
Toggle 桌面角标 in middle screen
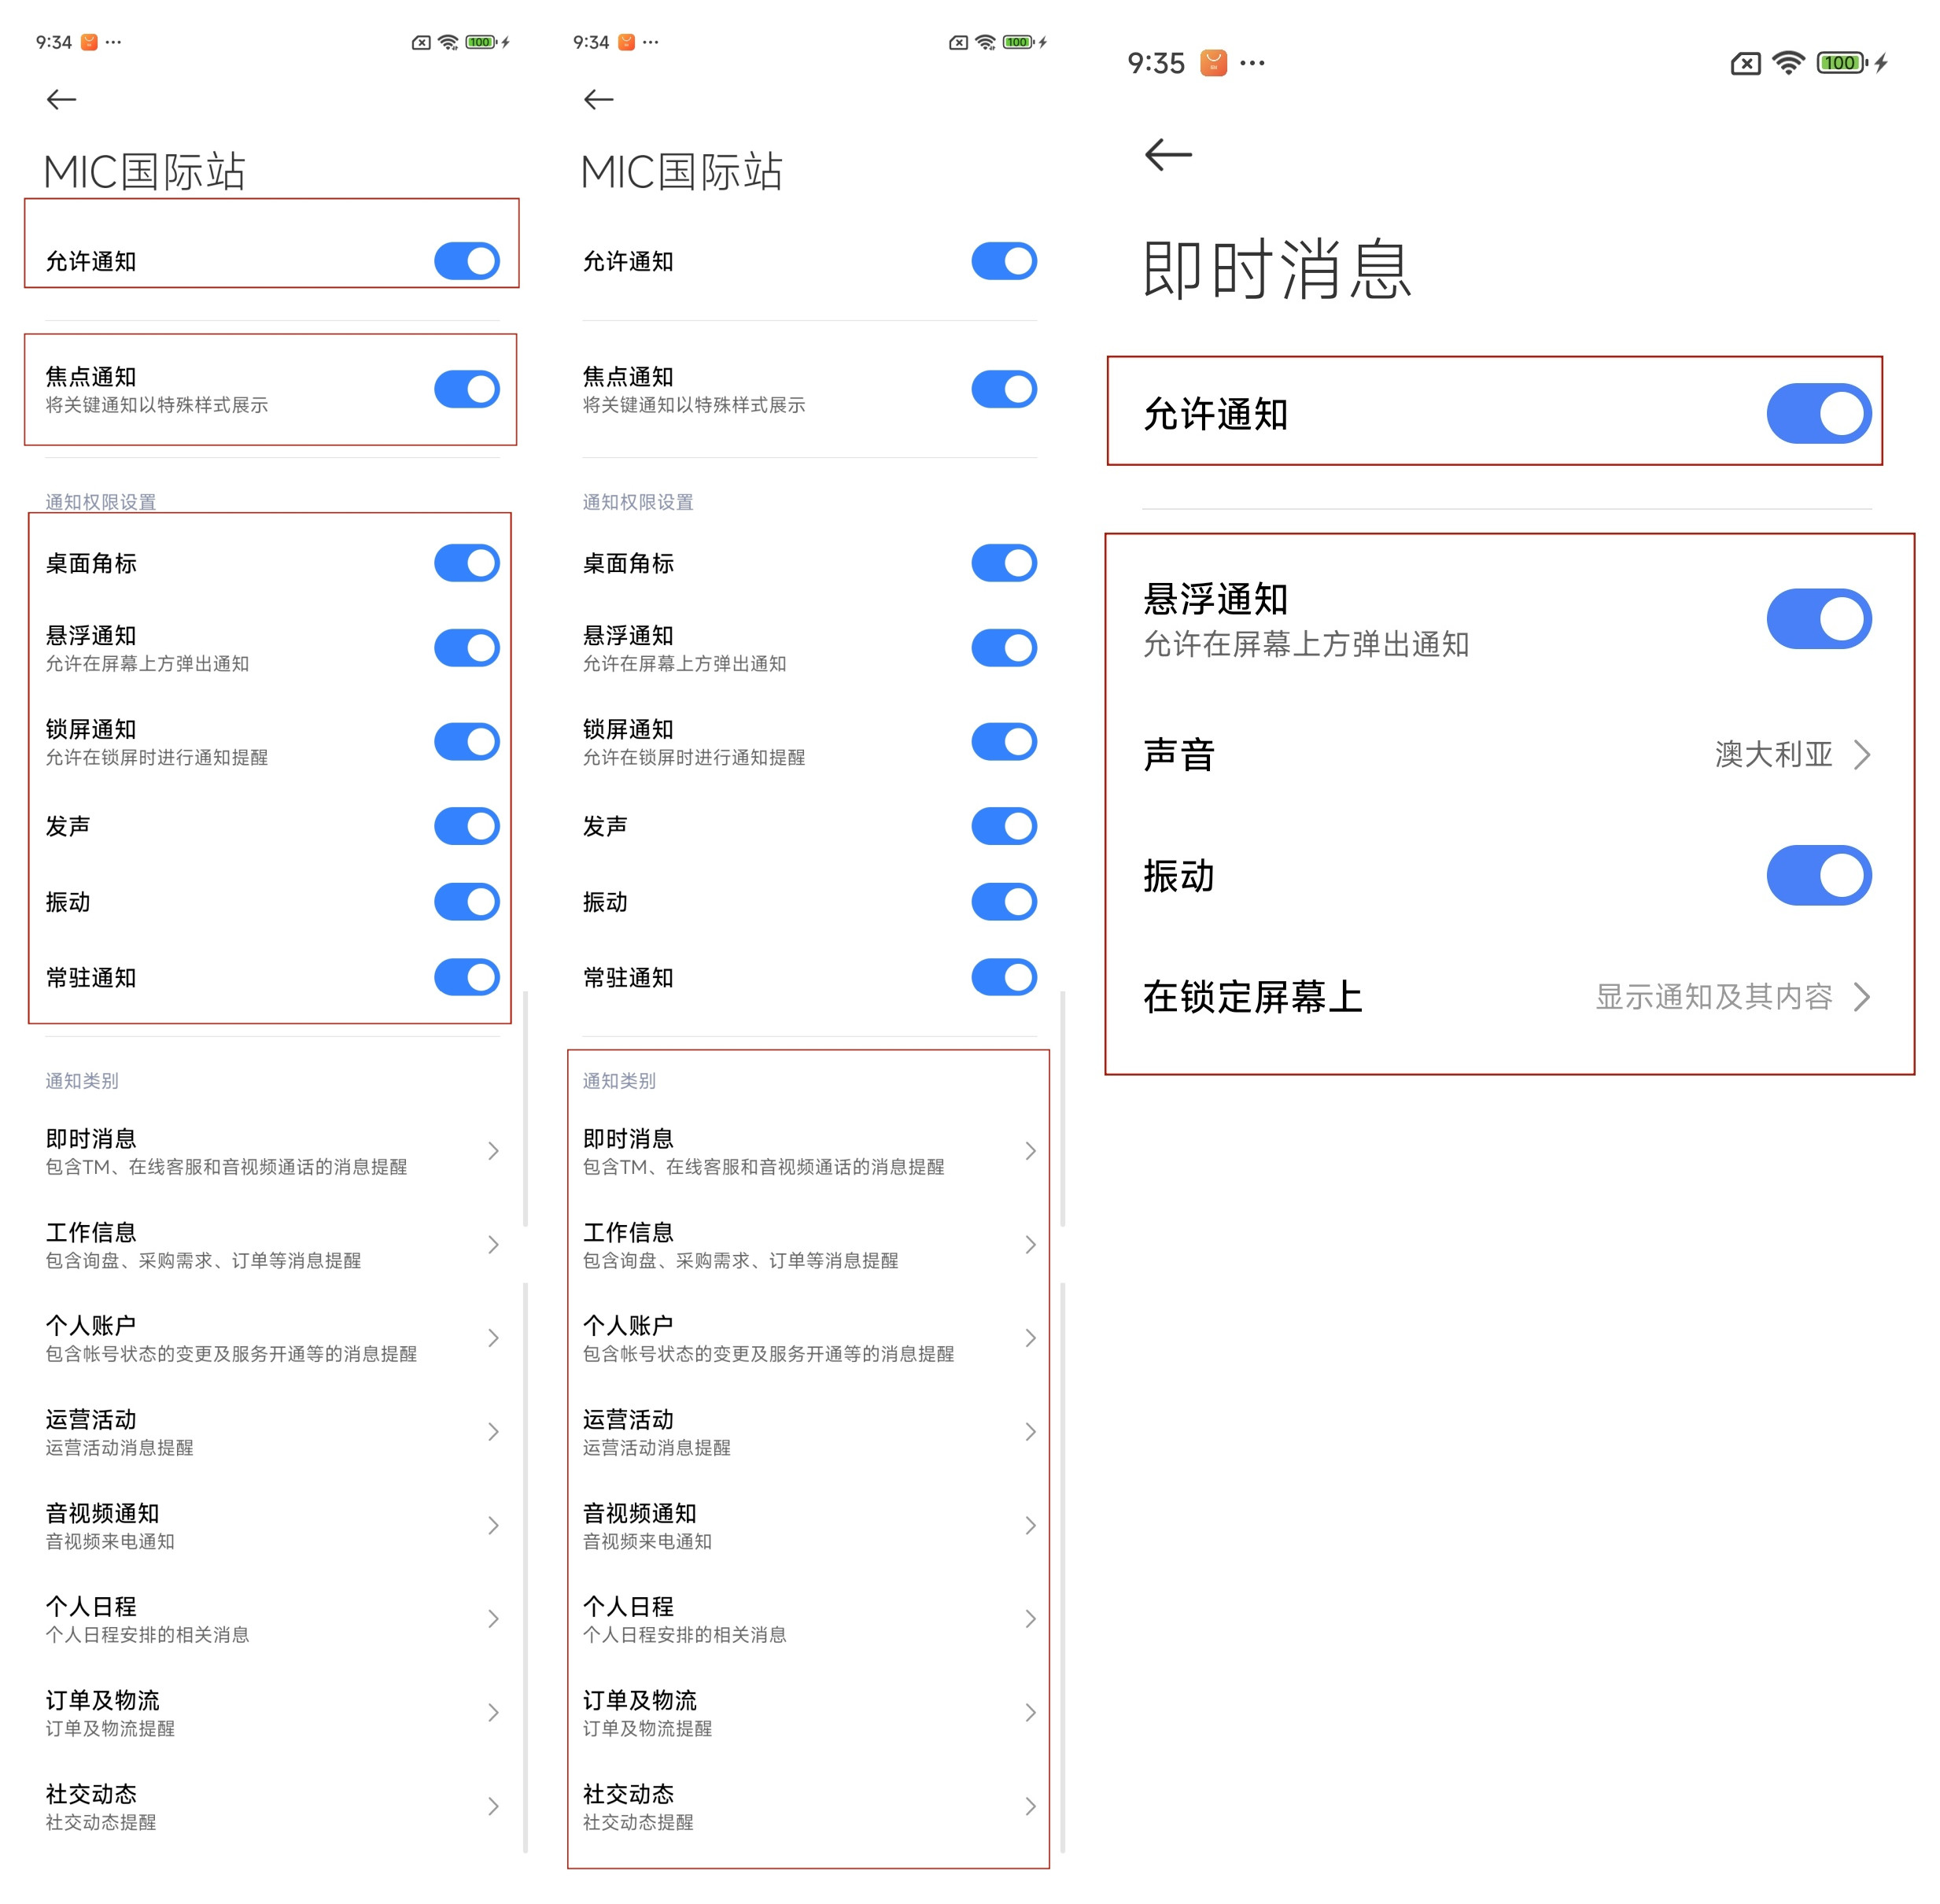point(1004,563)
